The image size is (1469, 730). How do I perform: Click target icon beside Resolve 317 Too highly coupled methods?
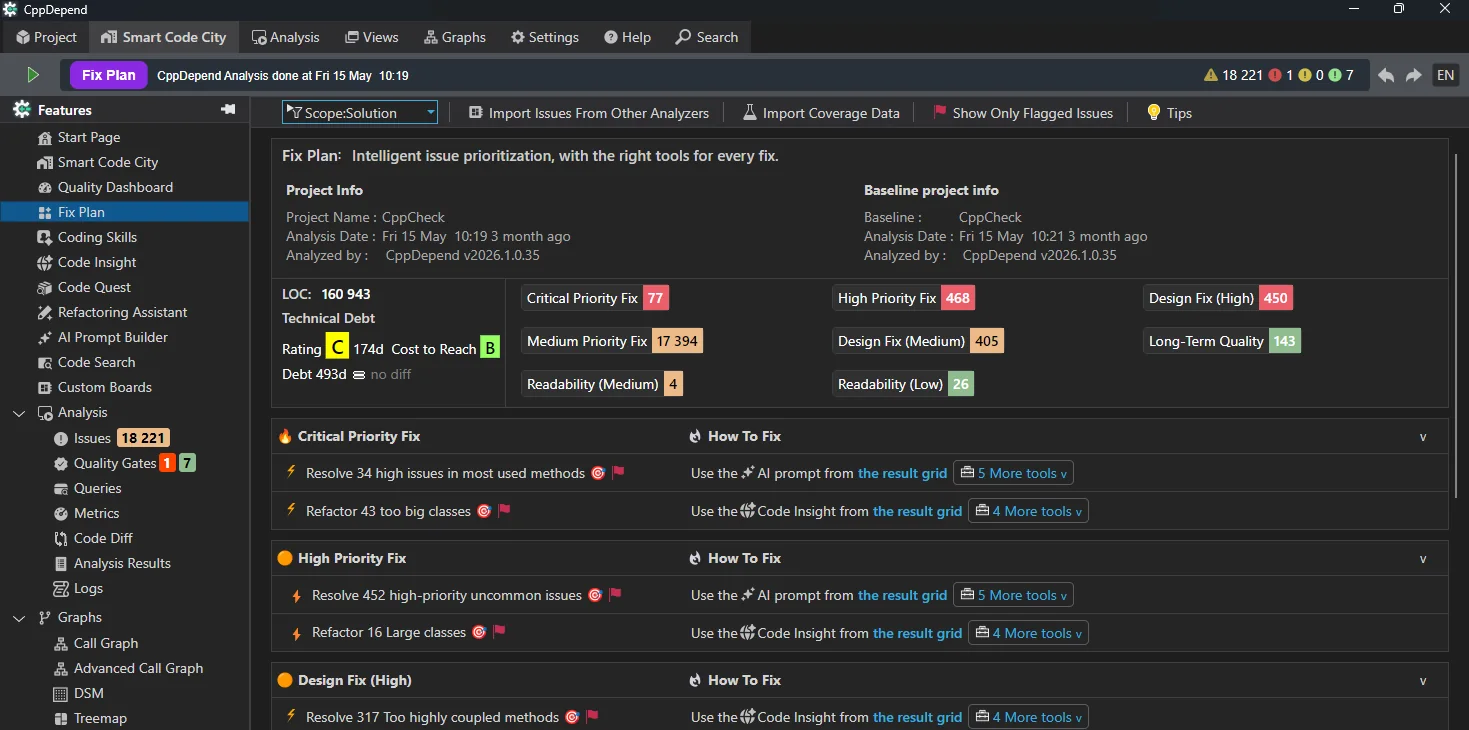(x=572, y=717)
